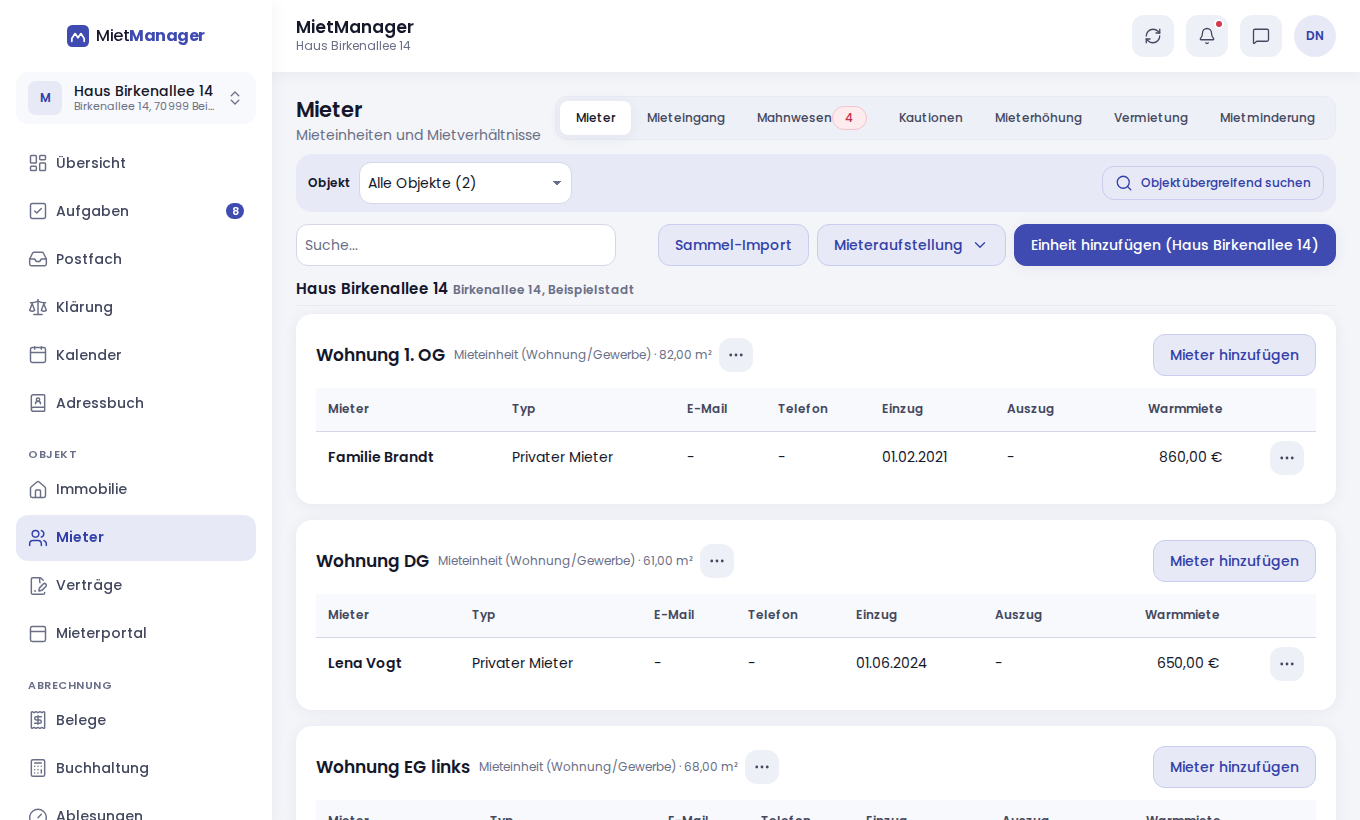
Task: Open Immobilie in sidebar
Action: [136, 489]
